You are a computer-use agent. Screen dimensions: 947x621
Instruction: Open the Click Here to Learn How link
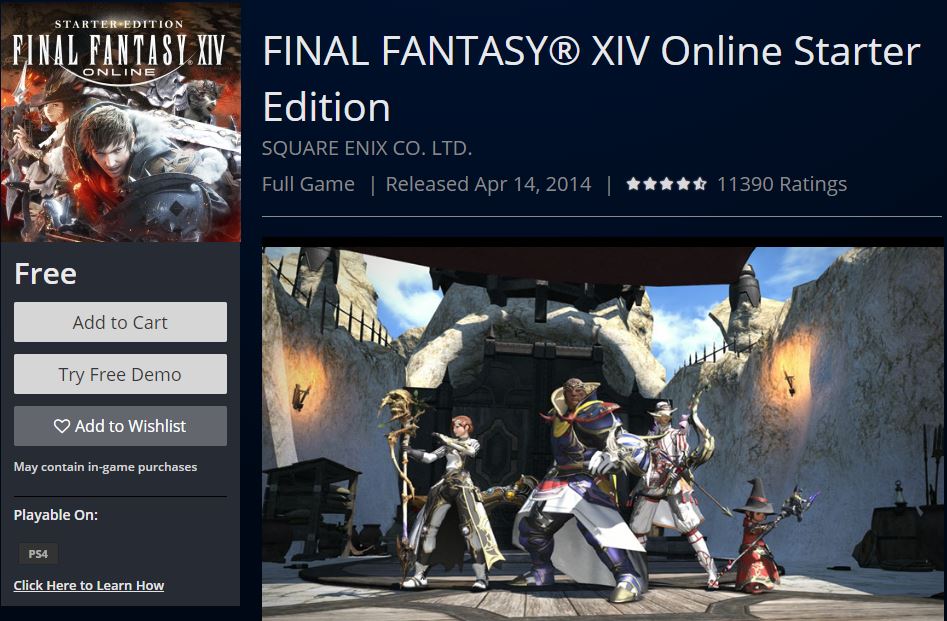pyautogui.click(x=89, y=585)
